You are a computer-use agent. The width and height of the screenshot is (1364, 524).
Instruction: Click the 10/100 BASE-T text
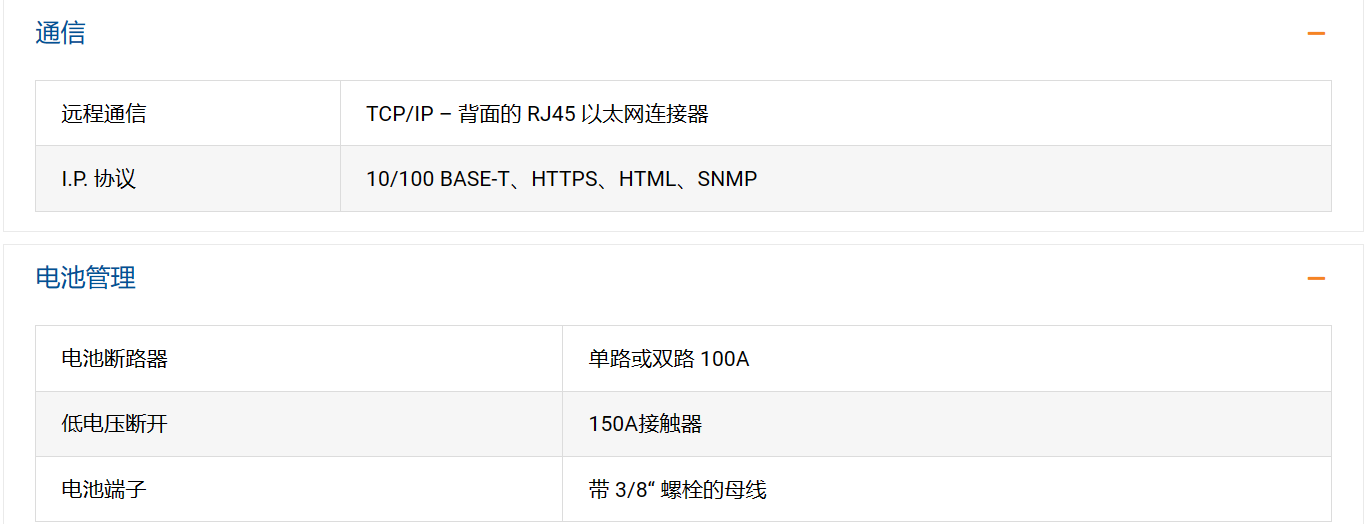point(438,180)
